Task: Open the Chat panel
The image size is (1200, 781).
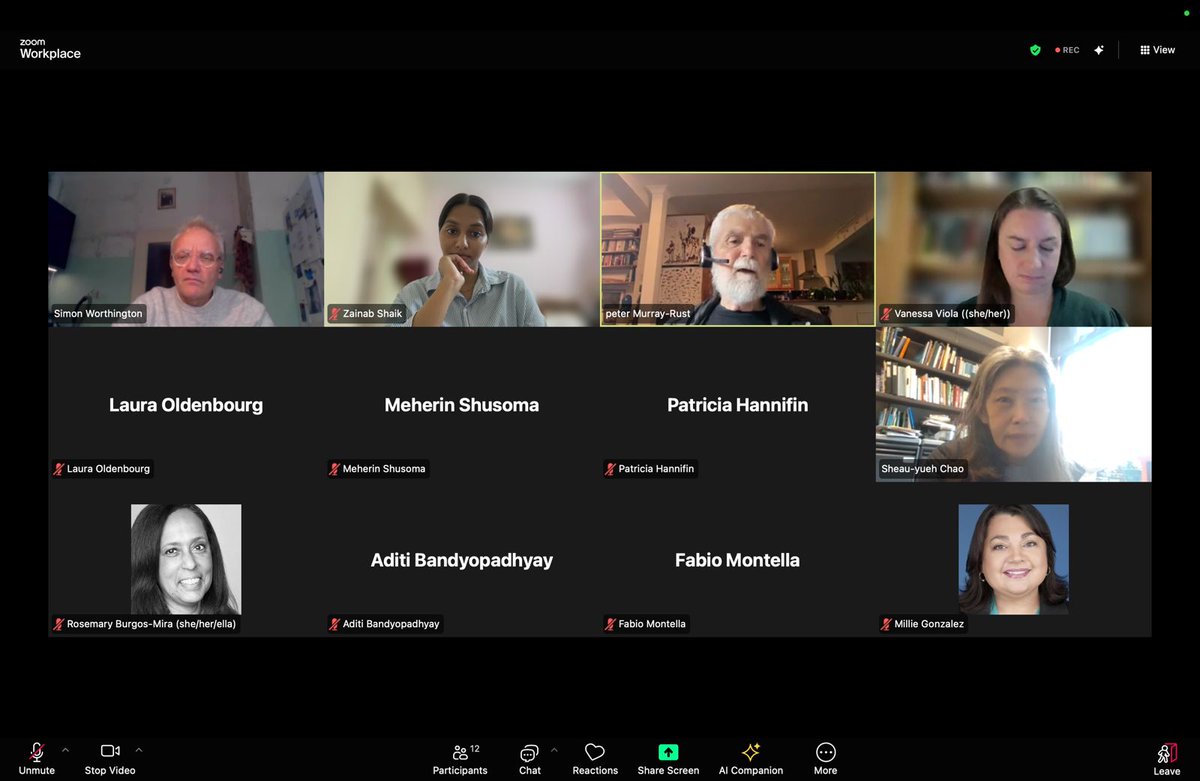Action: 530,759
